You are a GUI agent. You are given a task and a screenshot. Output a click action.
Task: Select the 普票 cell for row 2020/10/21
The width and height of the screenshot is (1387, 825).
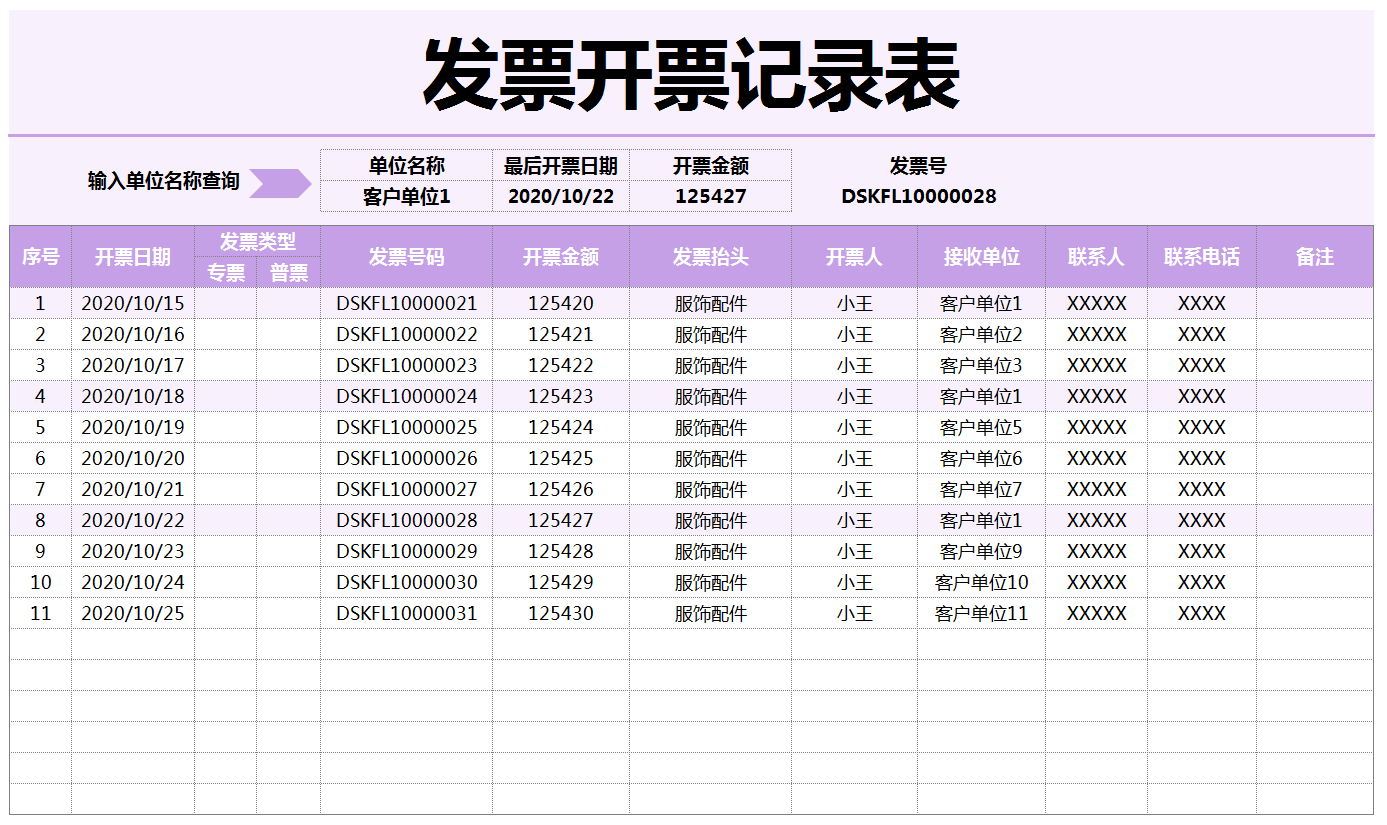coord(289,489)
